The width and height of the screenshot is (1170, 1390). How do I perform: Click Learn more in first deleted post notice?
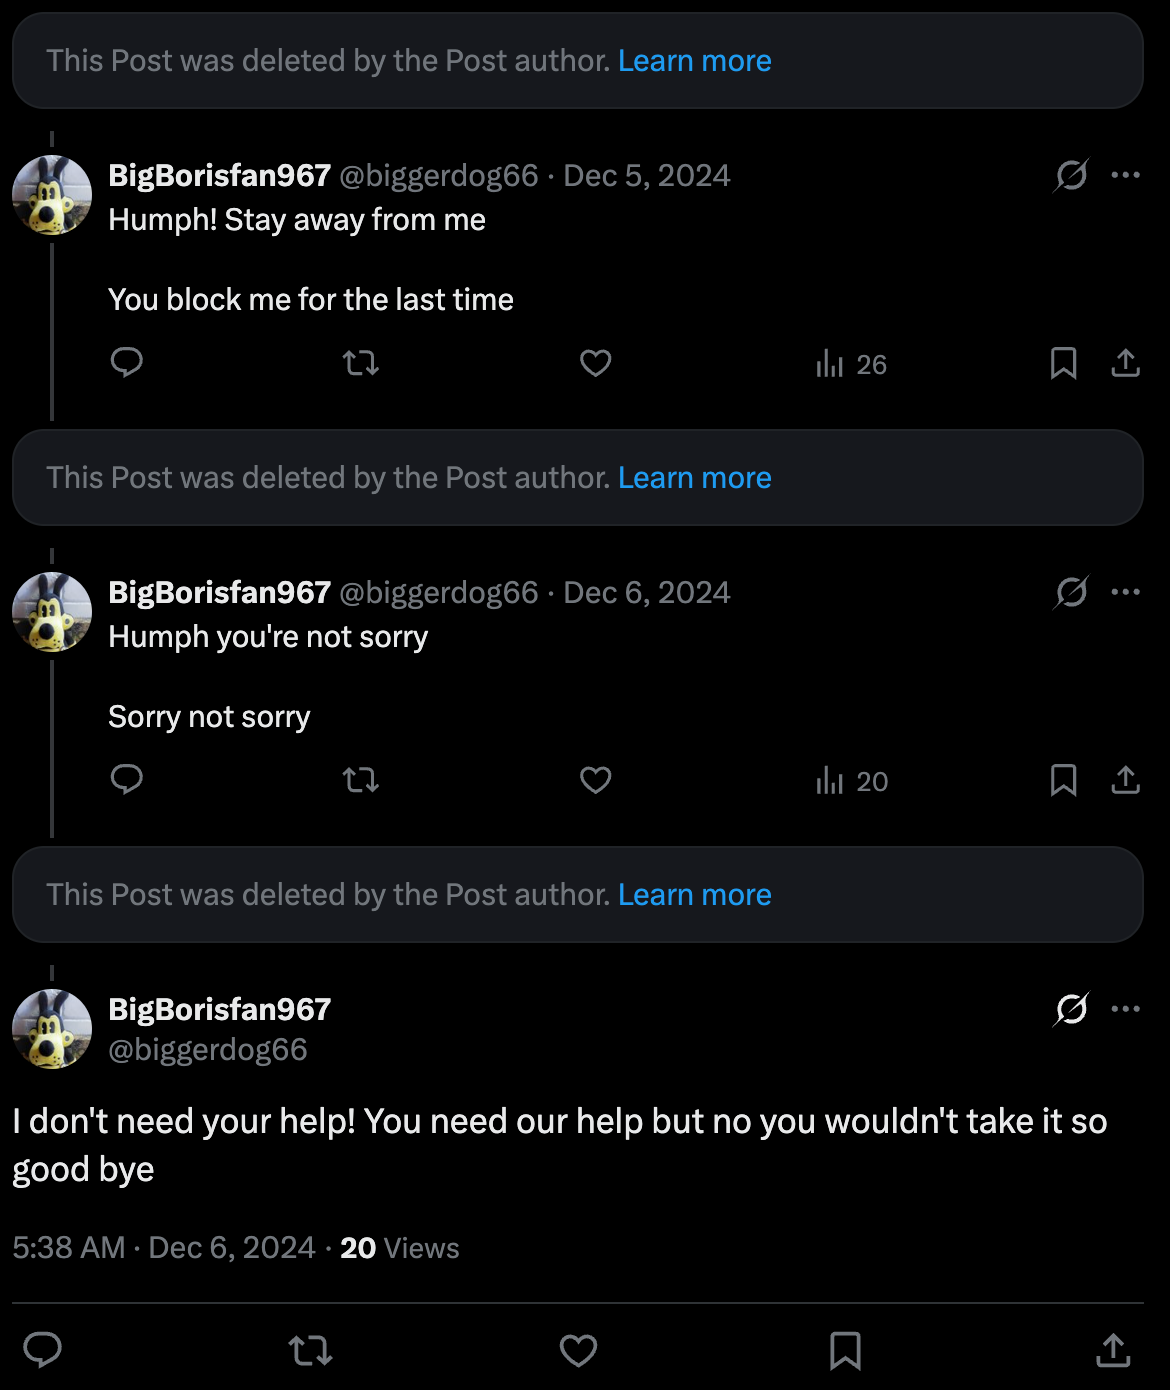point(695,61)
